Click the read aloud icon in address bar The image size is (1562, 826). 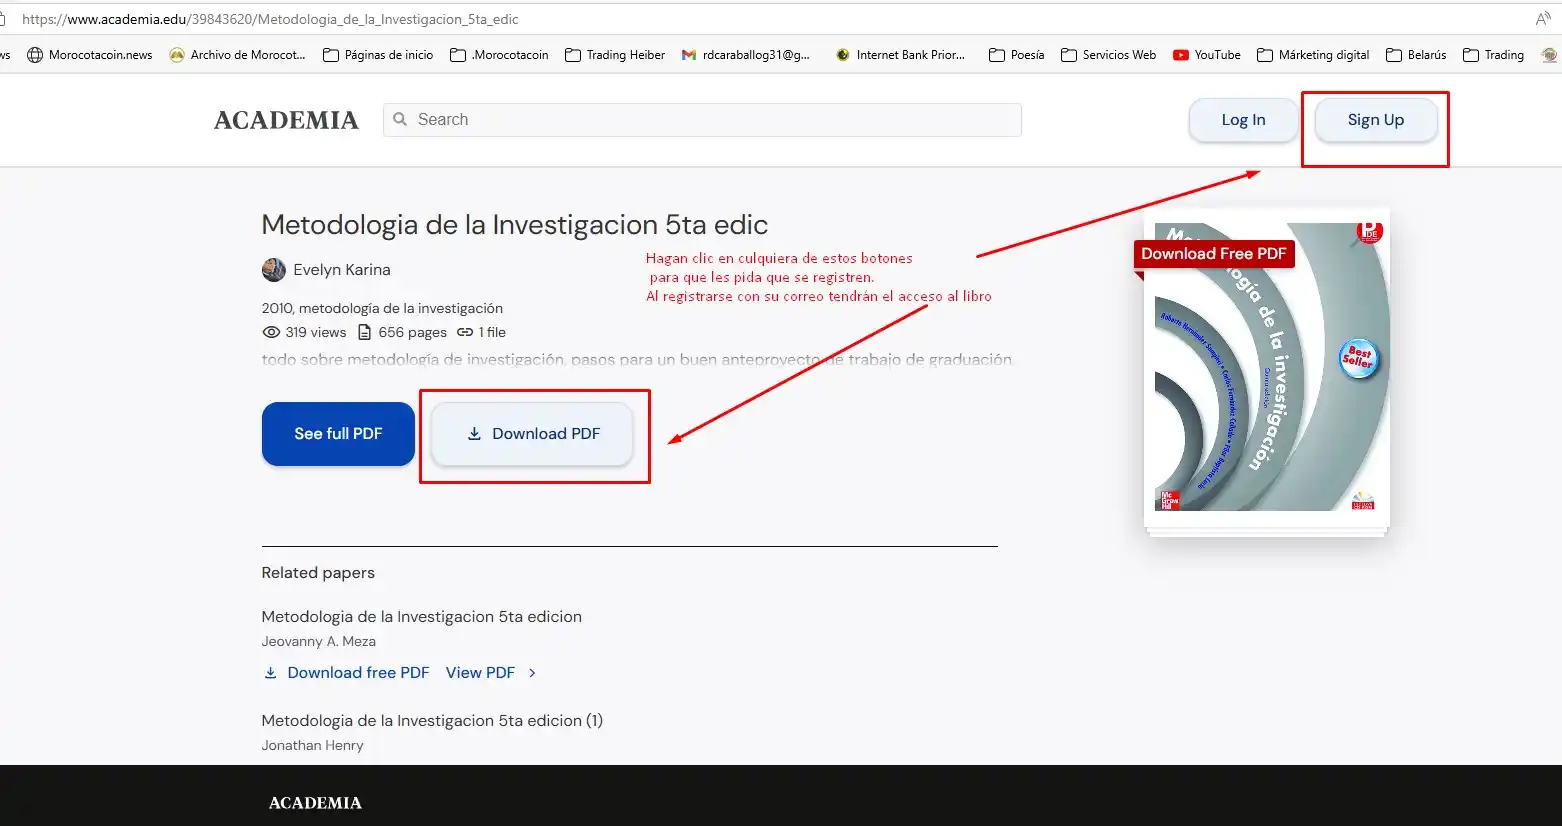point(1543,19)
